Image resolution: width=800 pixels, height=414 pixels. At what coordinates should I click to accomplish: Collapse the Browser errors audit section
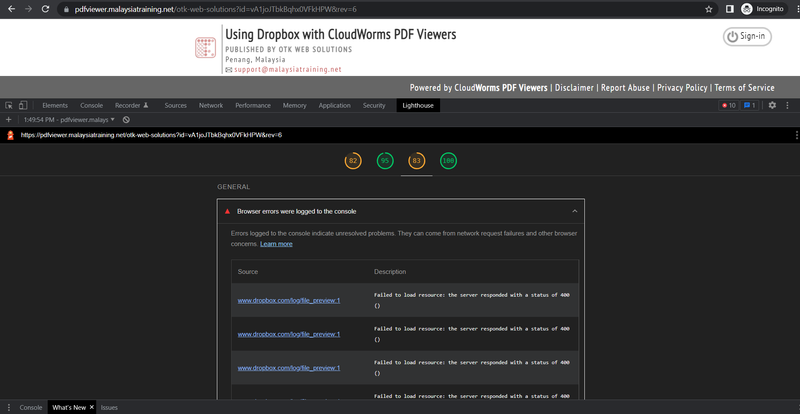click(x=574, y=211)
